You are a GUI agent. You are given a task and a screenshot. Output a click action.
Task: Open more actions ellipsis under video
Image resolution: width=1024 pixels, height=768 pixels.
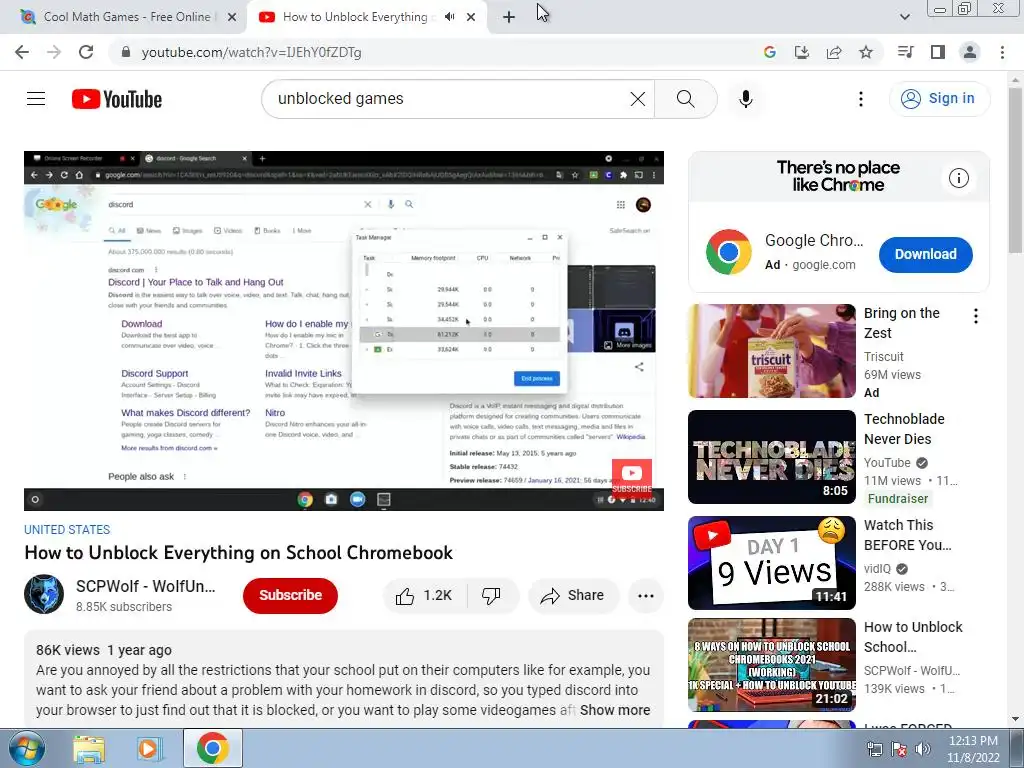pos(645,595)
